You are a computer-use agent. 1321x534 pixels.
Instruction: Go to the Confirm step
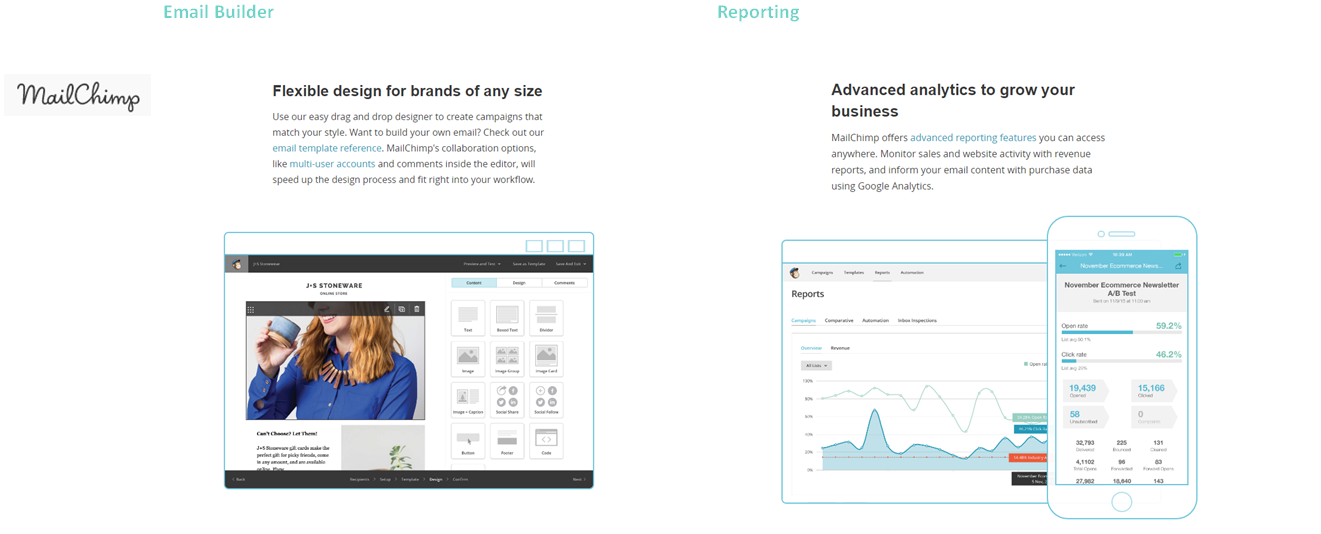pos(460,479)
